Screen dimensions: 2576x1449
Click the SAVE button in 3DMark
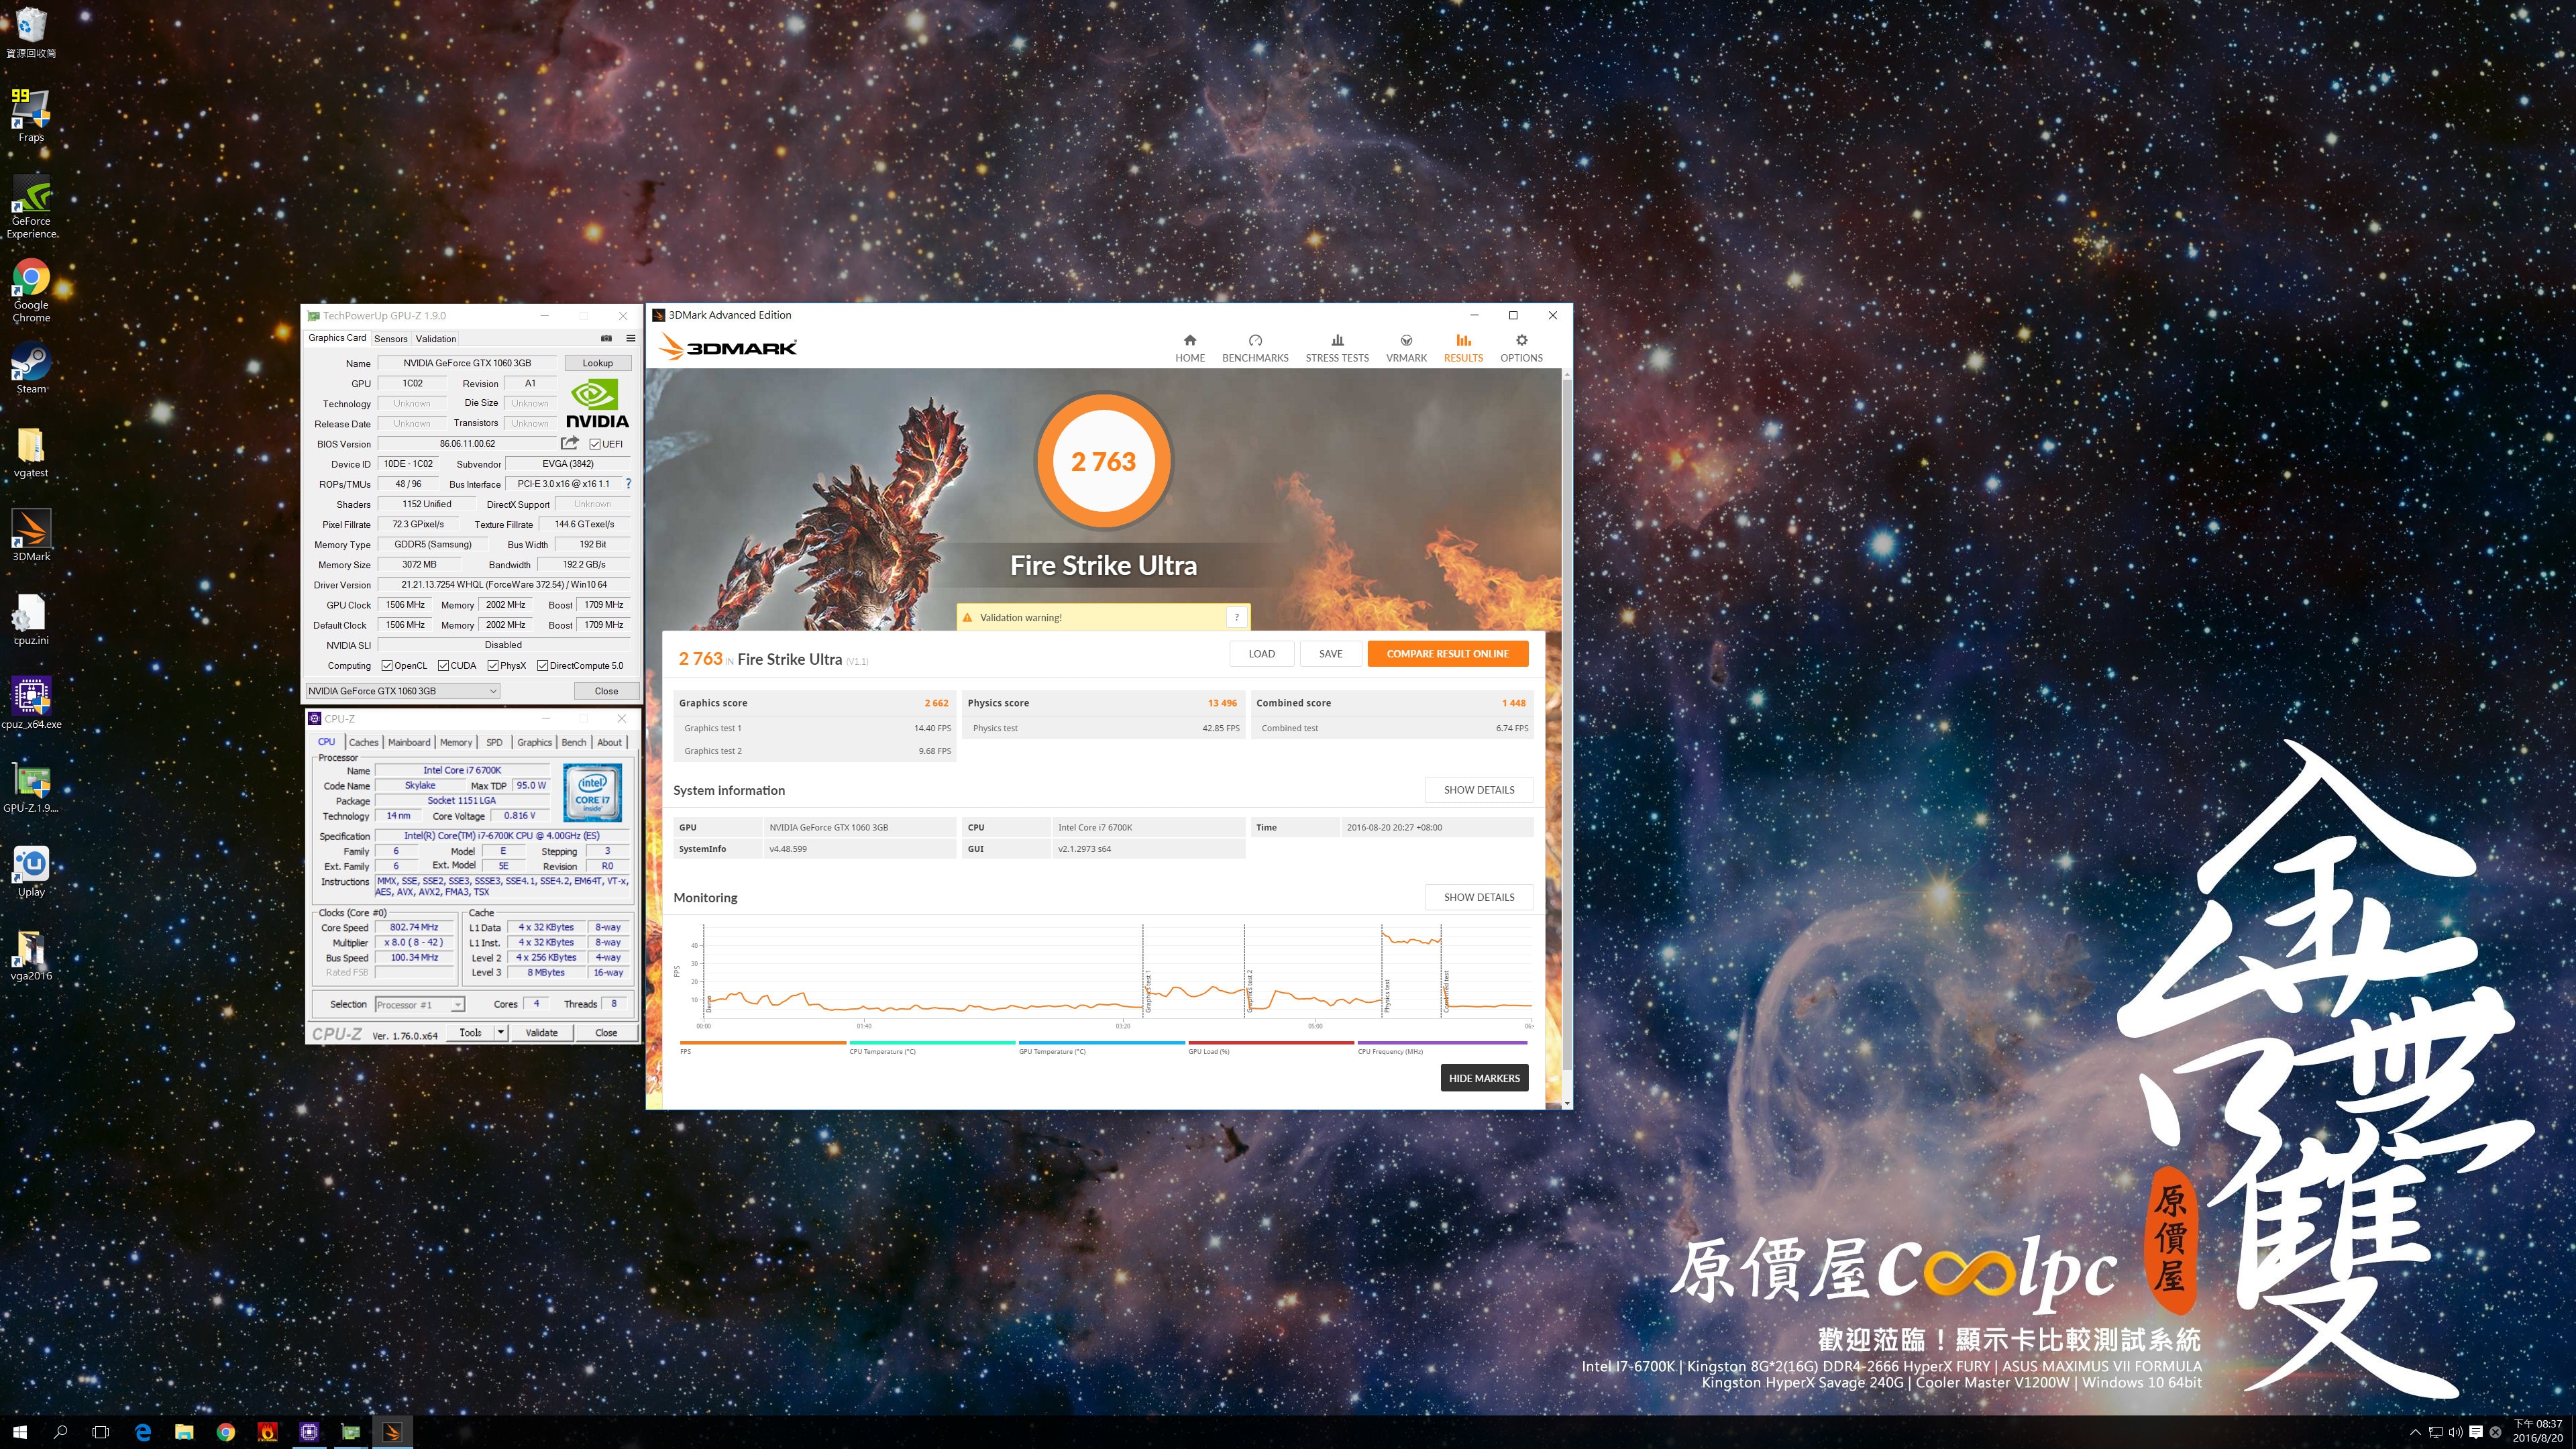pyautogui.click(x=1331, y=654)
